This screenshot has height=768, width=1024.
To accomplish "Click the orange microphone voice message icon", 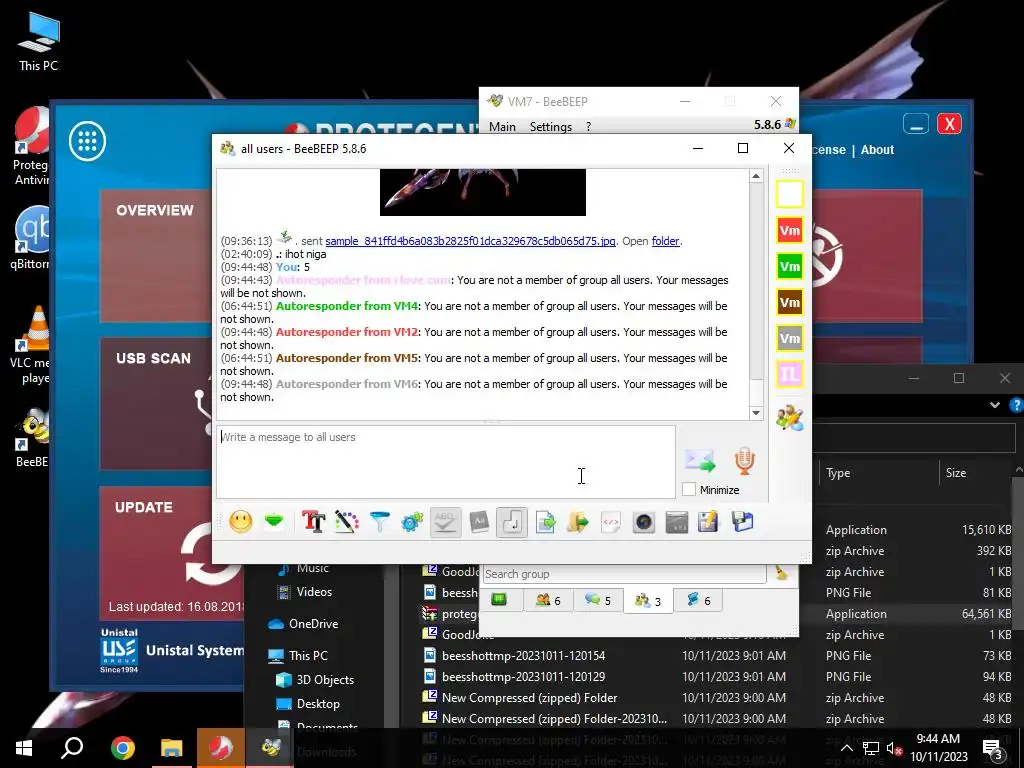I will 744,460.
